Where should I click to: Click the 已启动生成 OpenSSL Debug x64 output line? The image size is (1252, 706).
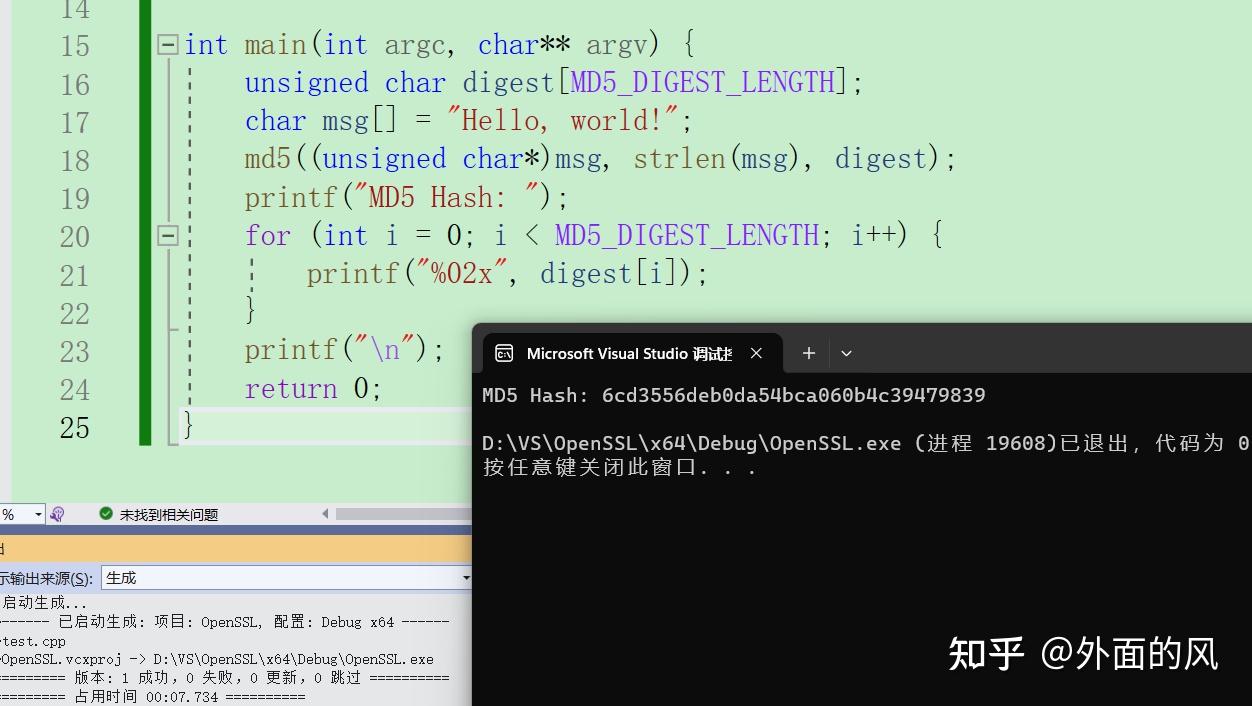coord(225,622)
